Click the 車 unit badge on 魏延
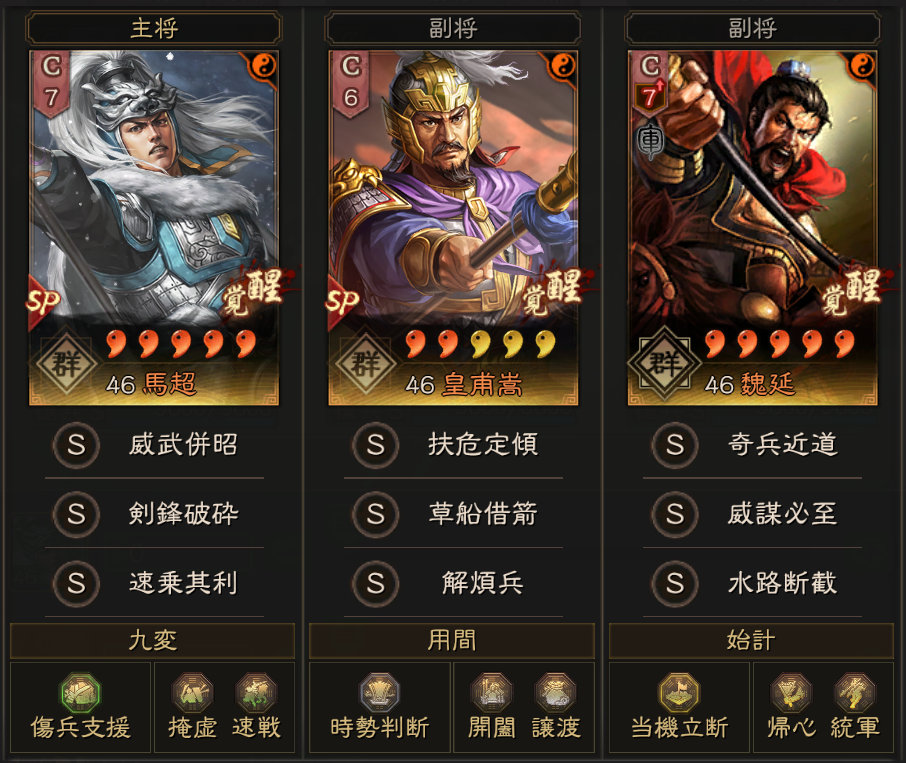 651,142
